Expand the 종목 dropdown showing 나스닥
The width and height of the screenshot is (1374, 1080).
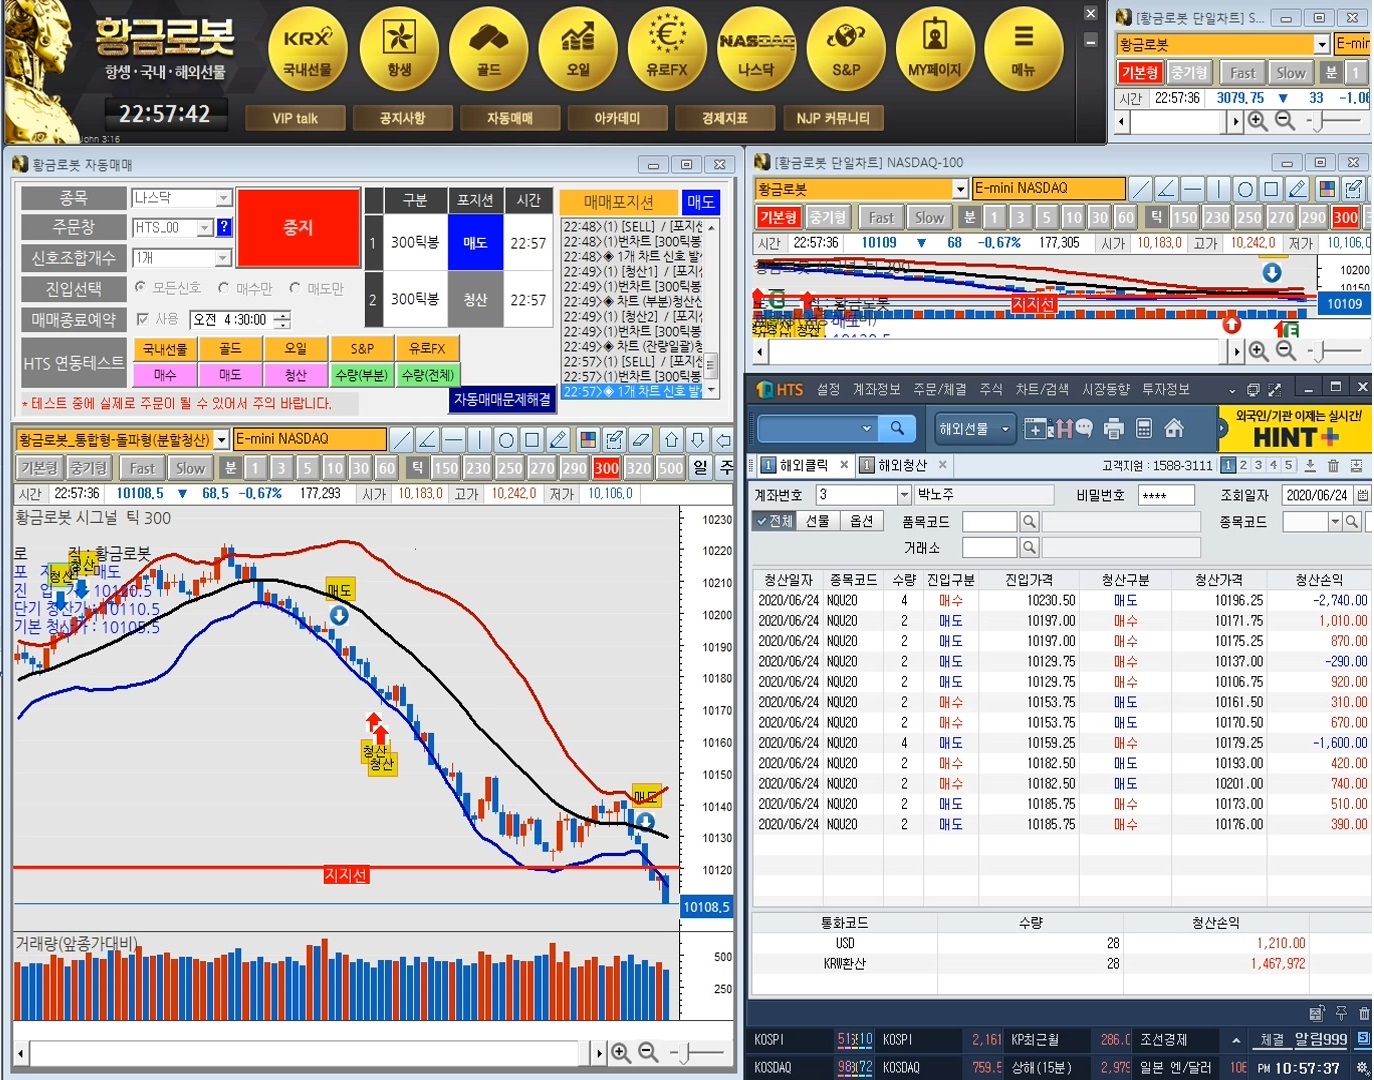[223, 198]
